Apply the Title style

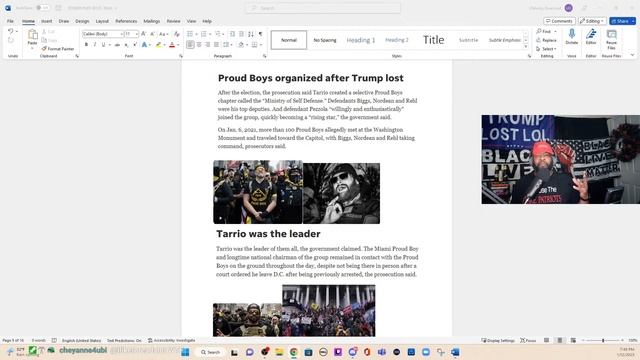tap(433, 40)
